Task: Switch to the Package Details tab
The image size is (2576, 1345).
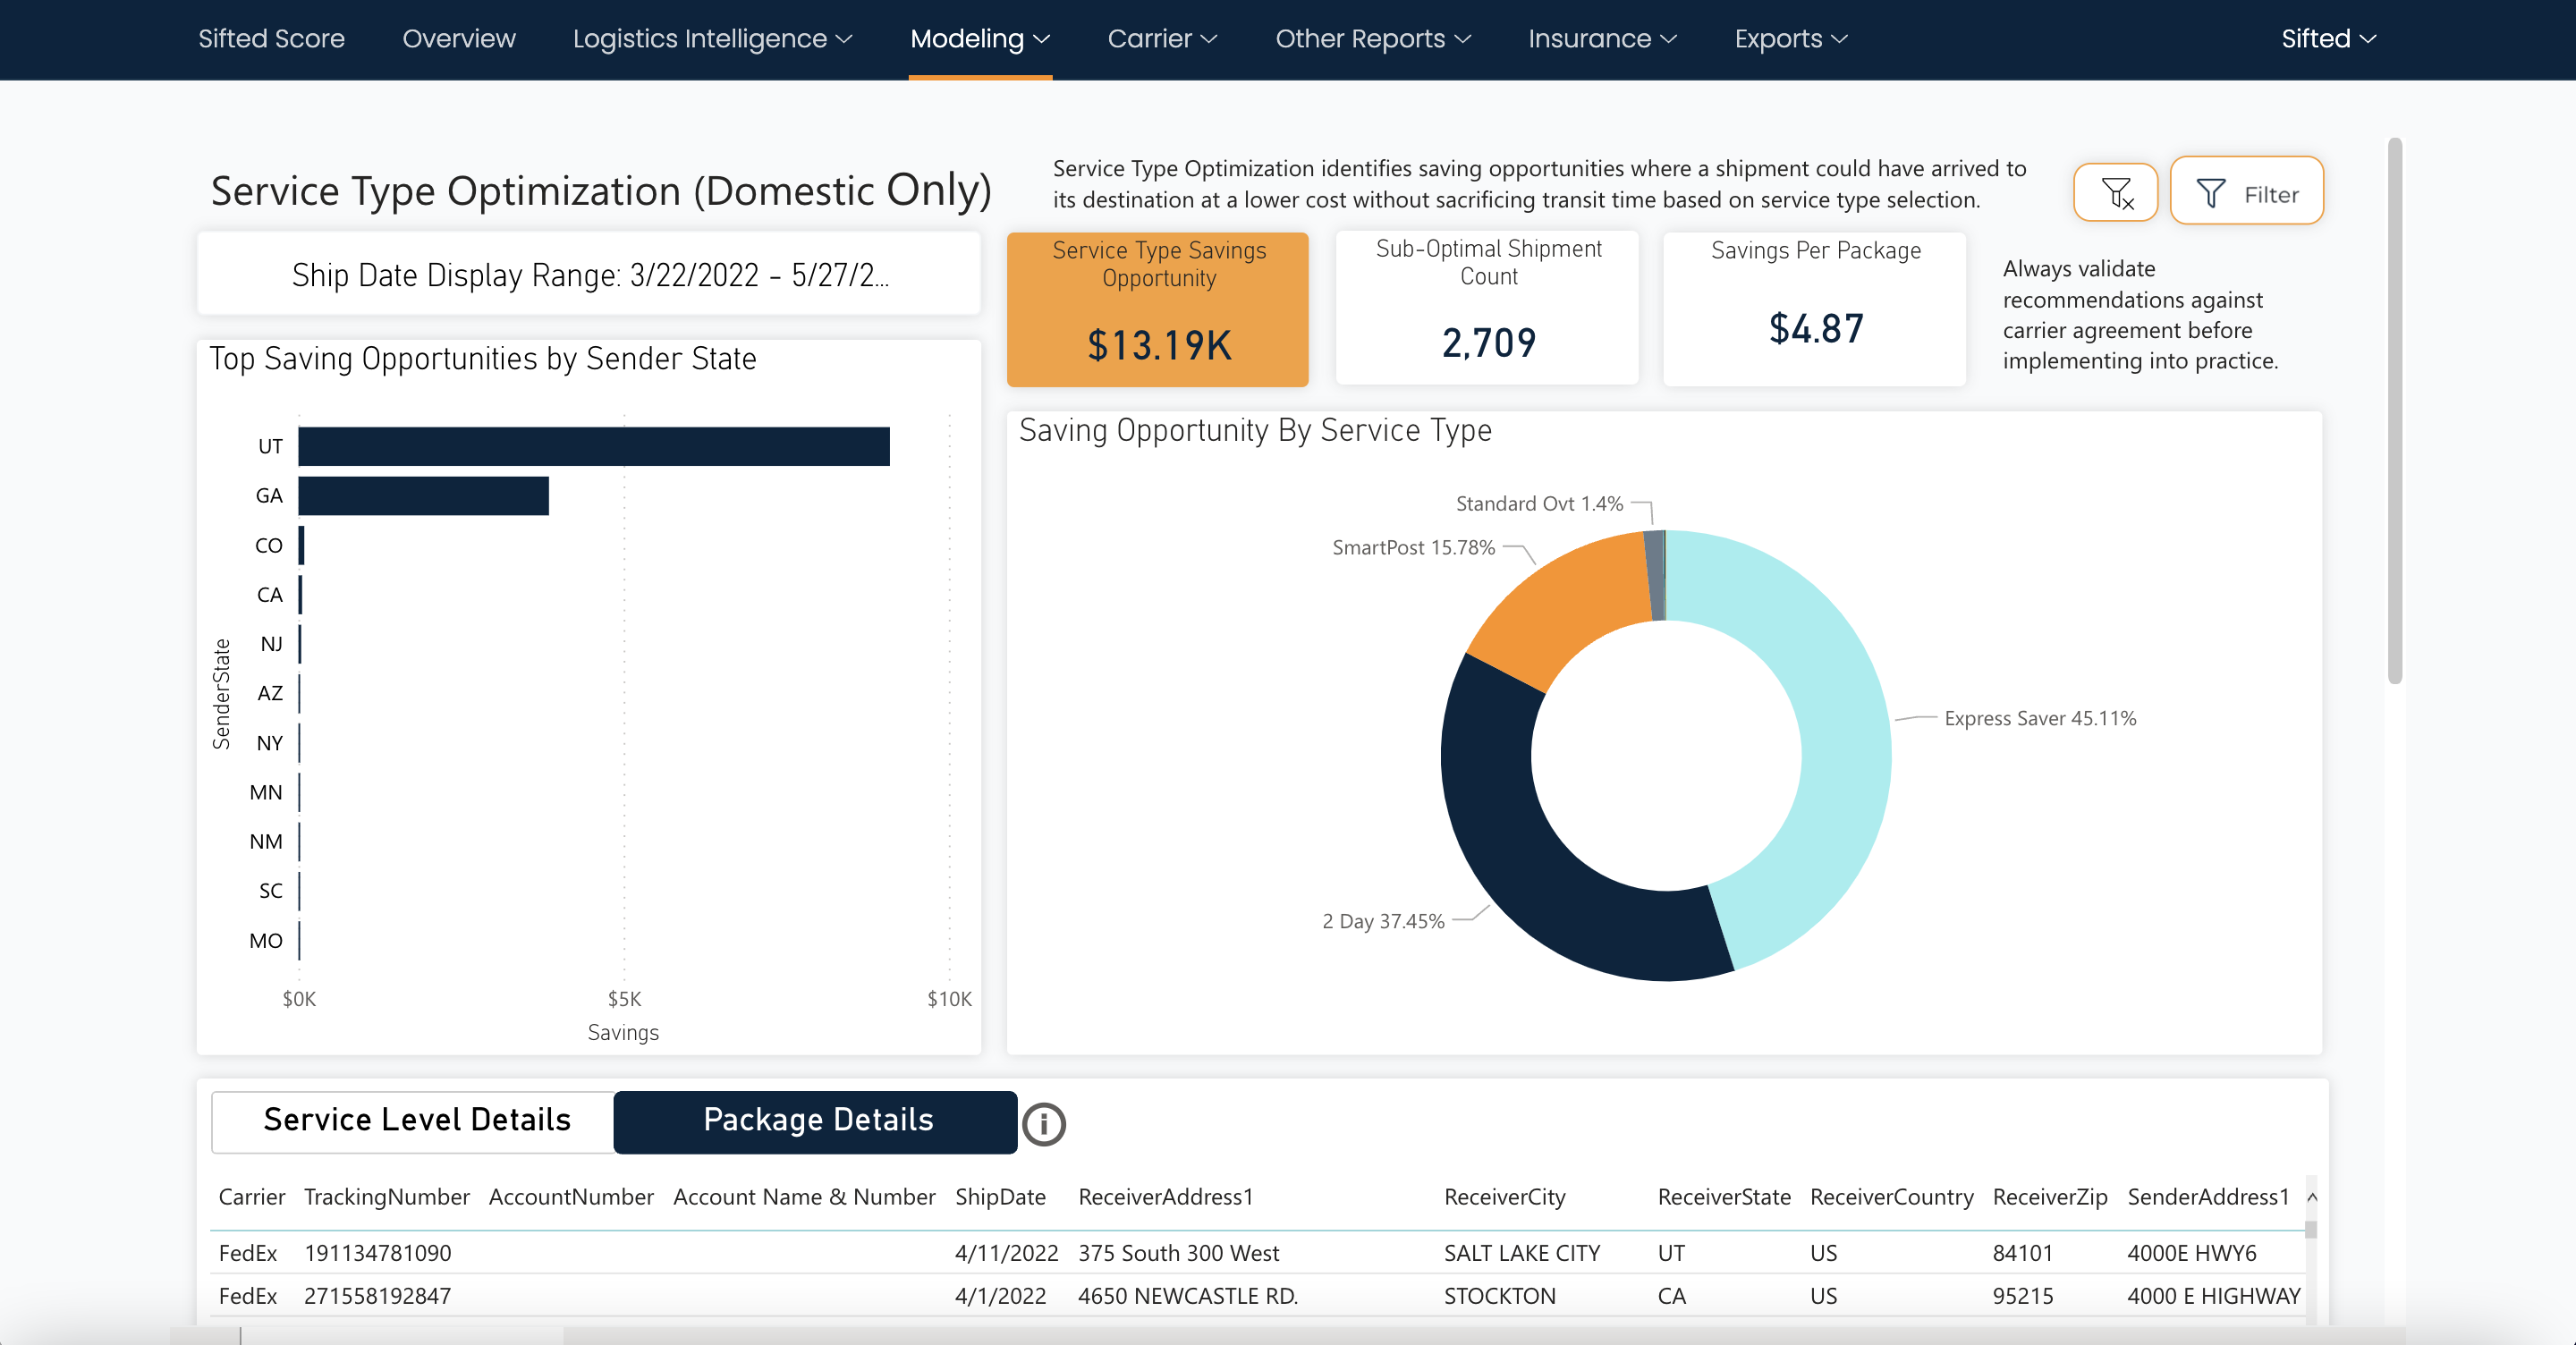Action: click(816, 1121)
